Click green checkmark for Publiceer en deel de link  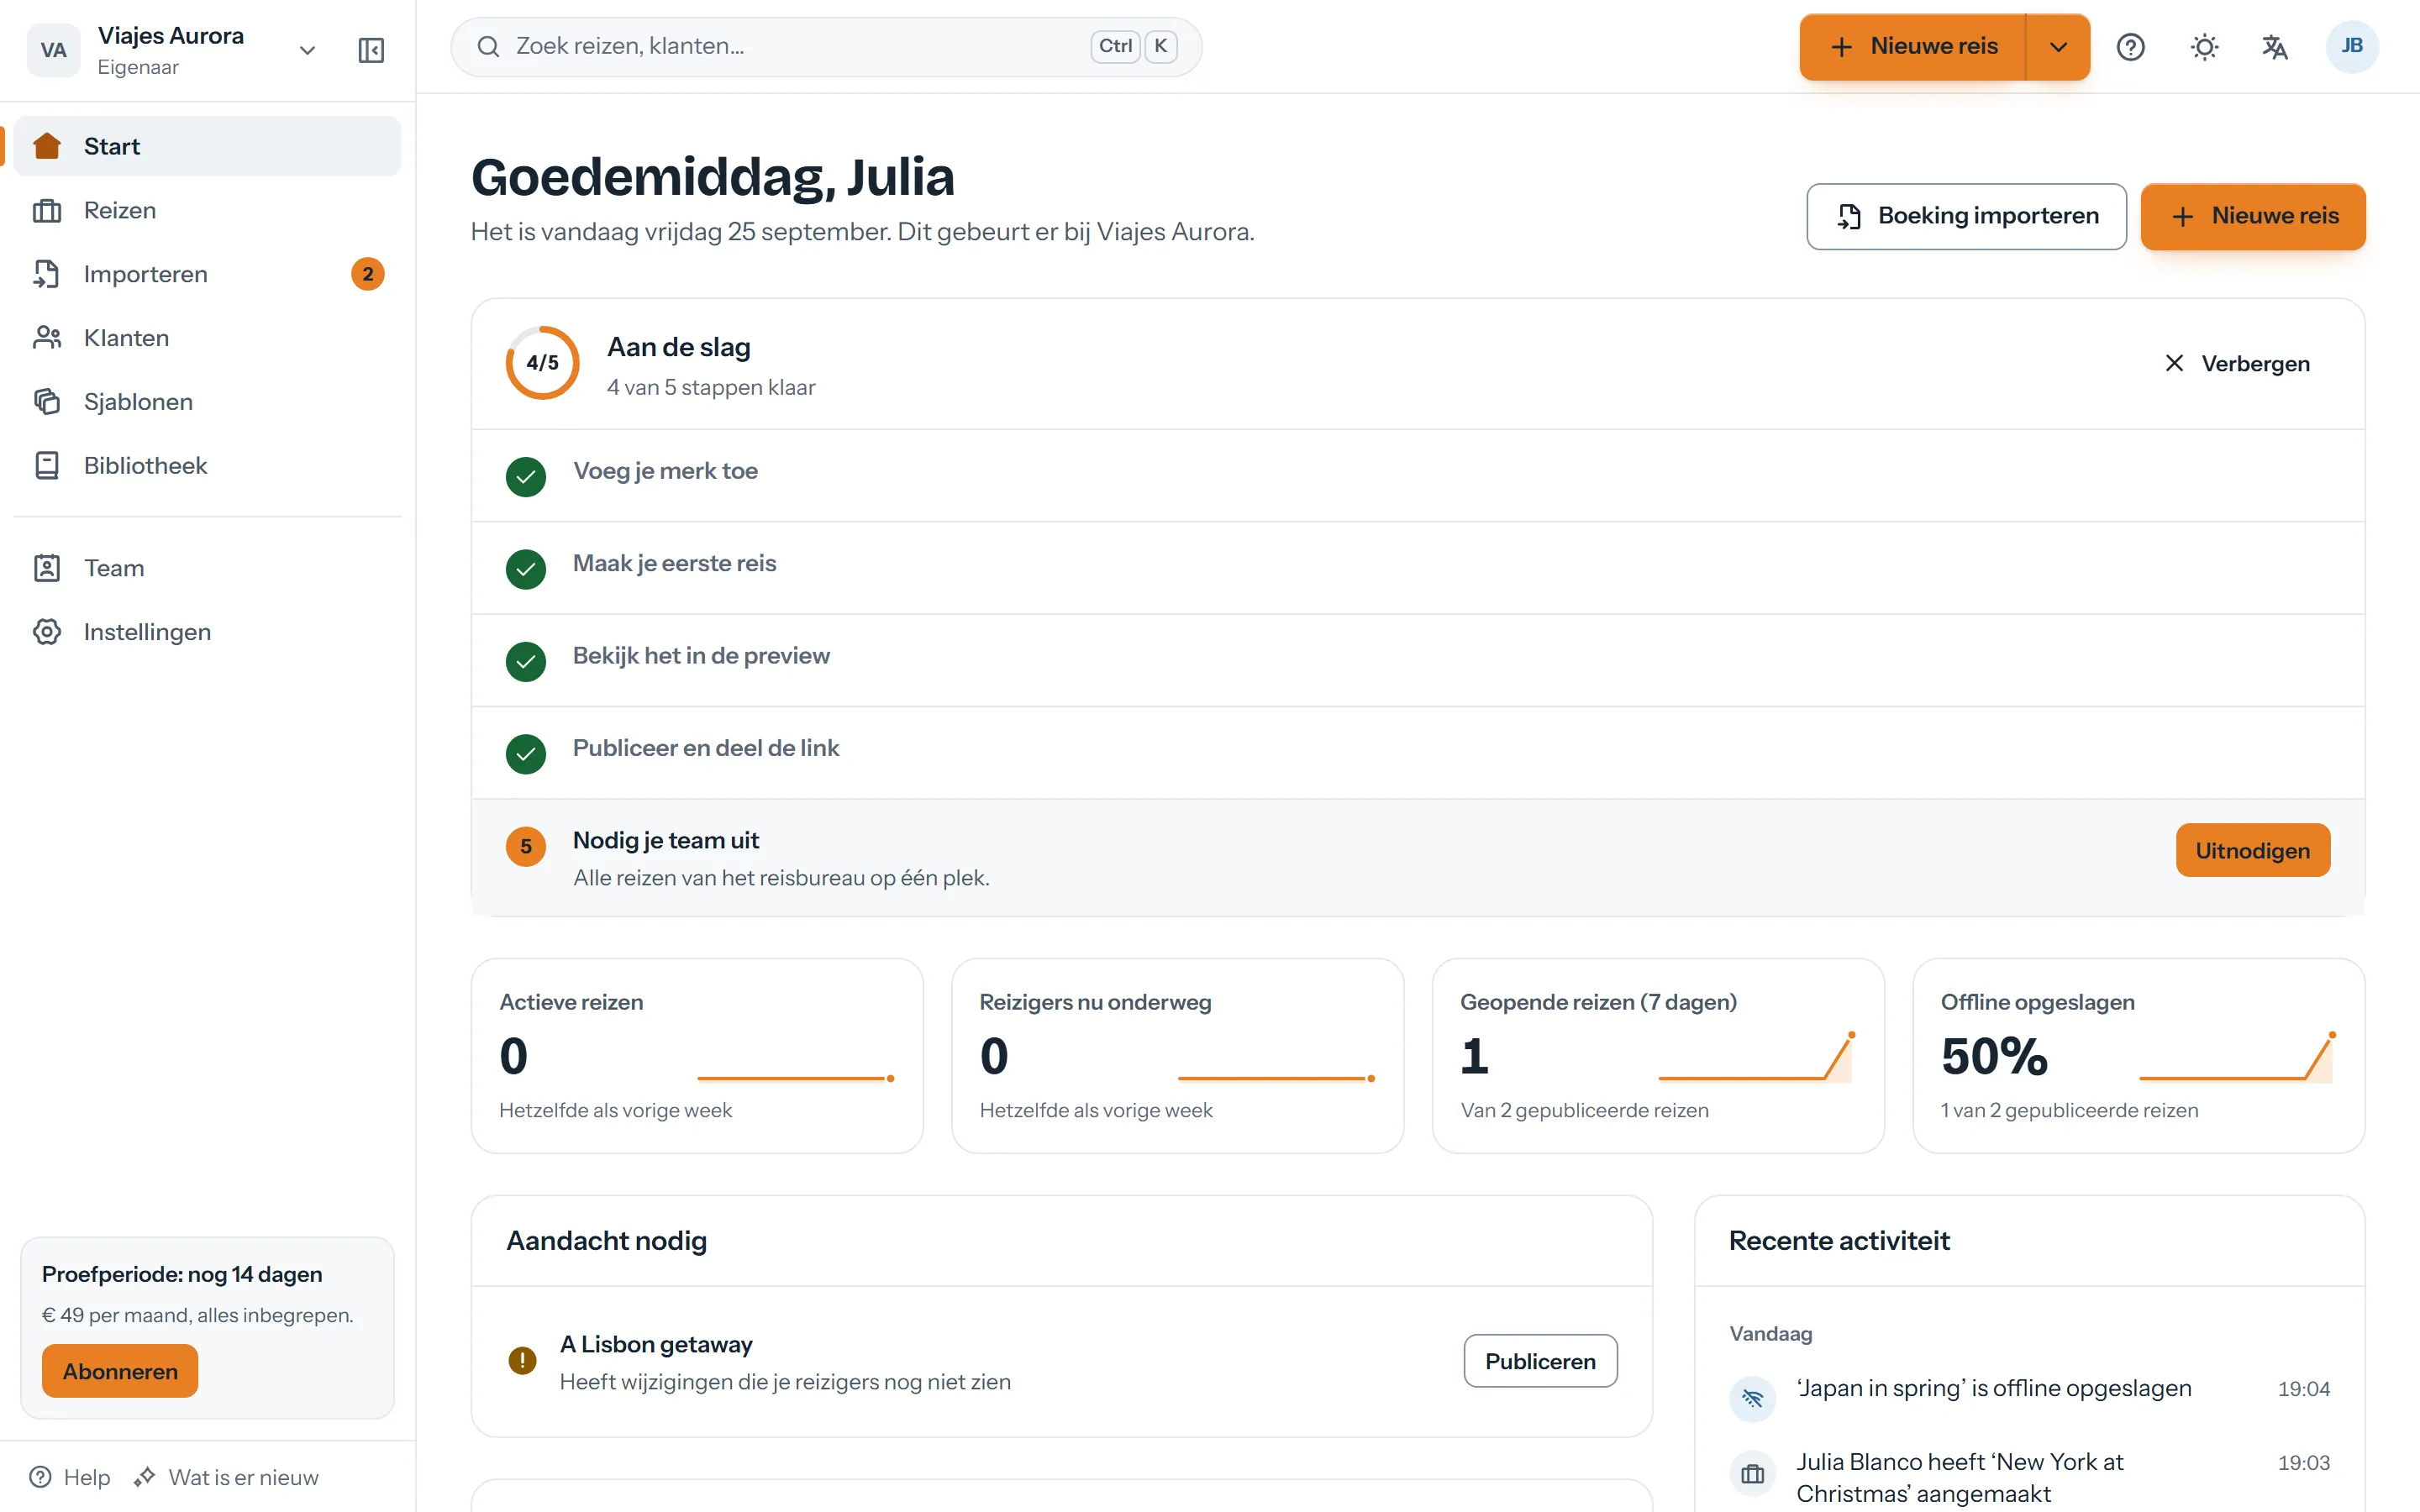526,754
